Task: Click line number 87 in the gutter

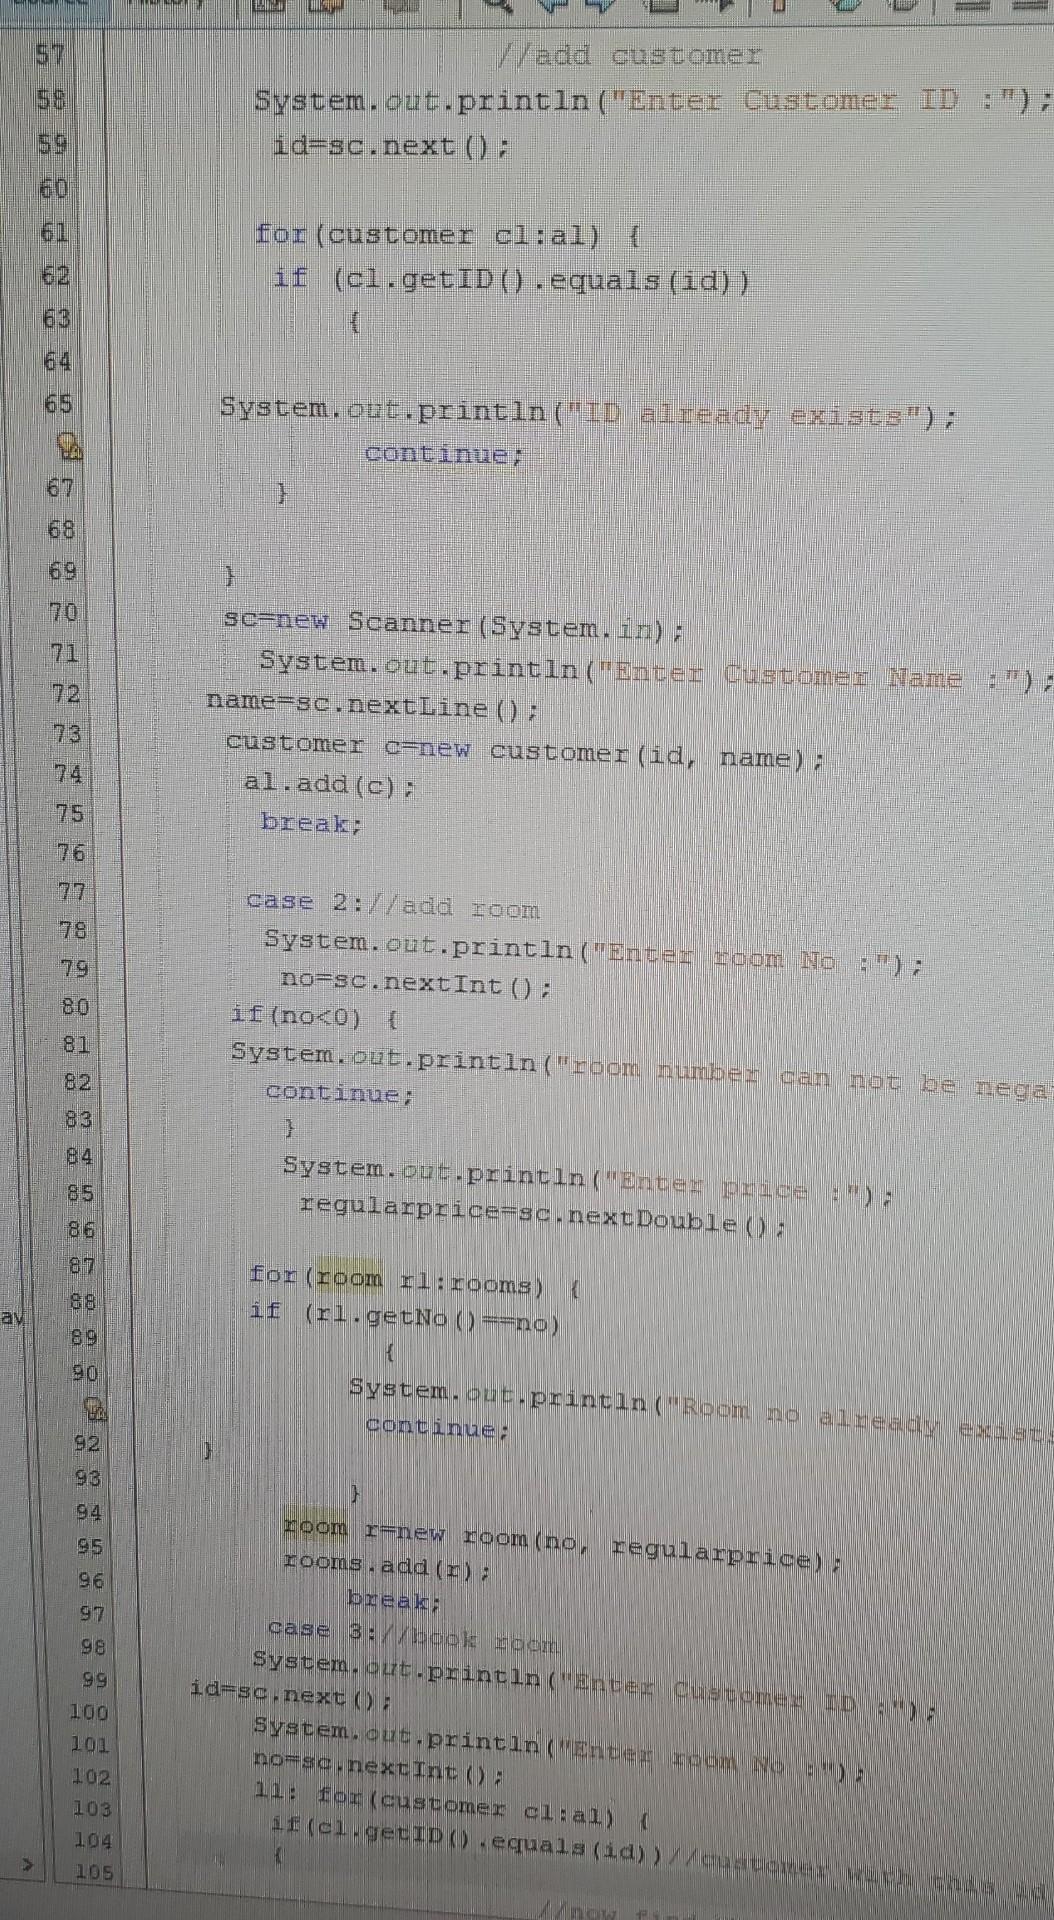Action: point(83,1265)
